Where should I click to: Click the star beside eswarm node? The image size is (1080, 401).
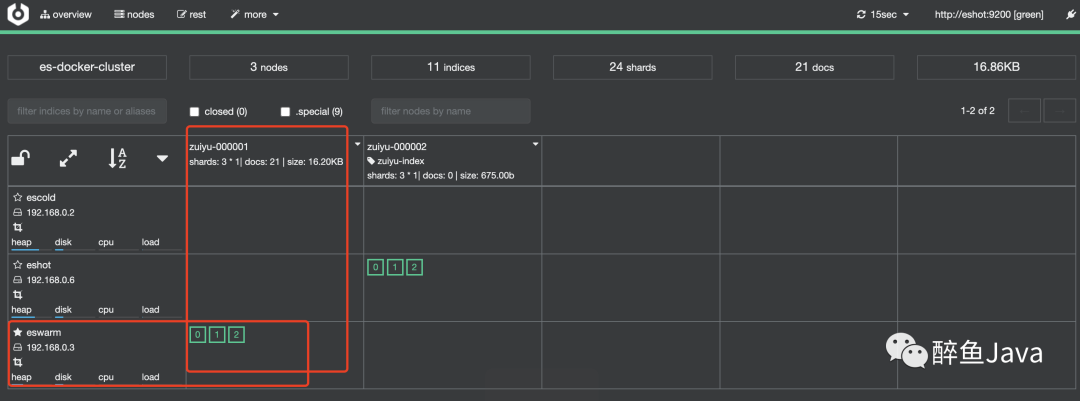pyautogui.click(x=18, y=332)
